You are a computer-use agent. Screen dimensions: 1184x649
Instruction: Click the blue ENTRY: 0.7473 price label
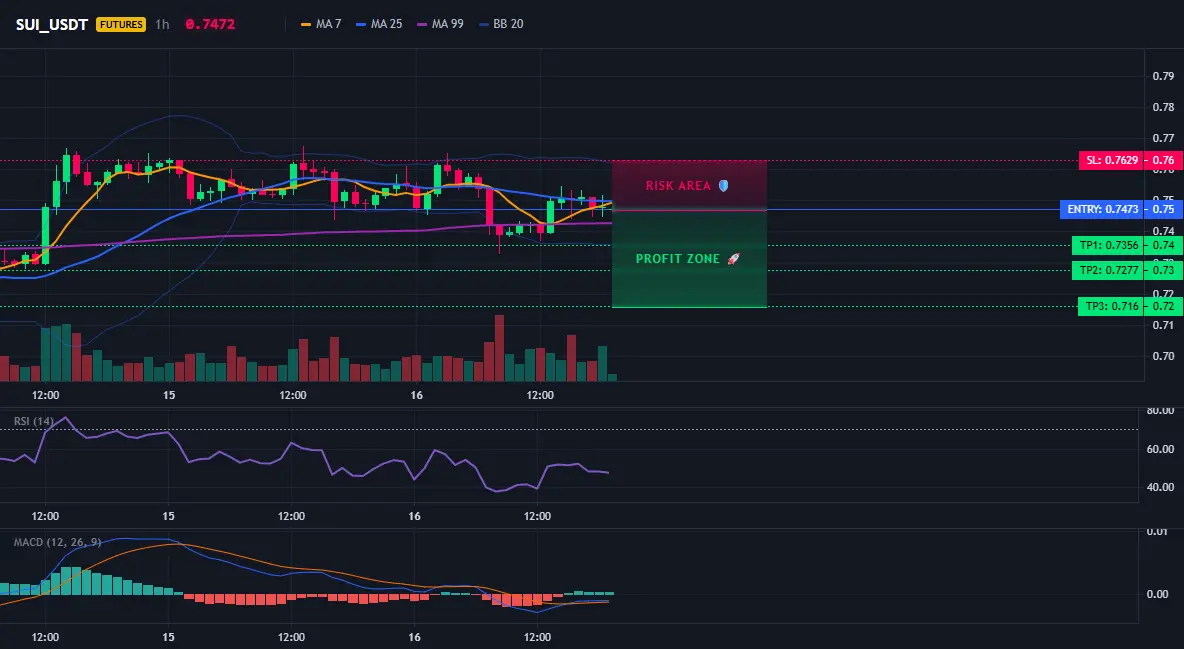coord(1102,209)
